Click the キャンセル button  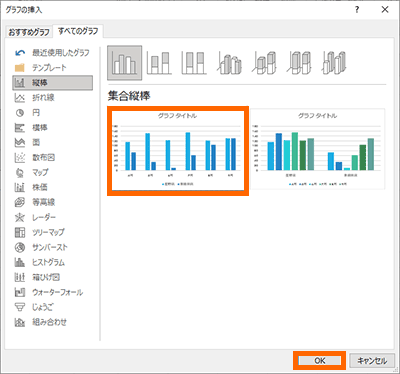372,361
